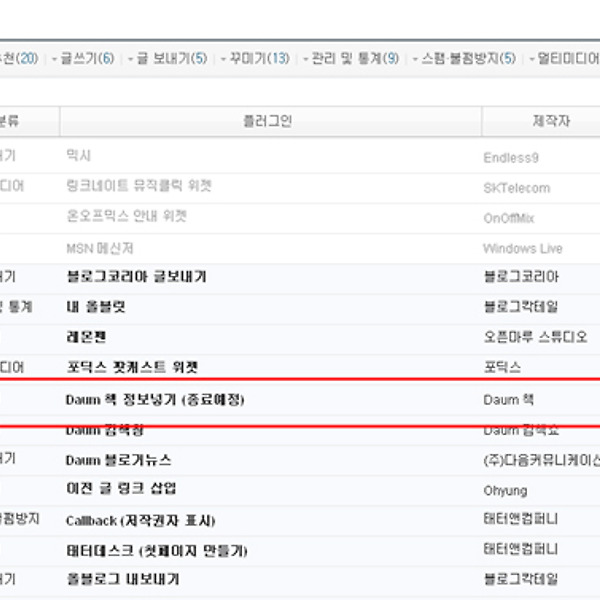Select the 링크네이트 뮤직클릭 위젯 plugin
The width and height of the screenshot is (600, 600).
(139, 187)
